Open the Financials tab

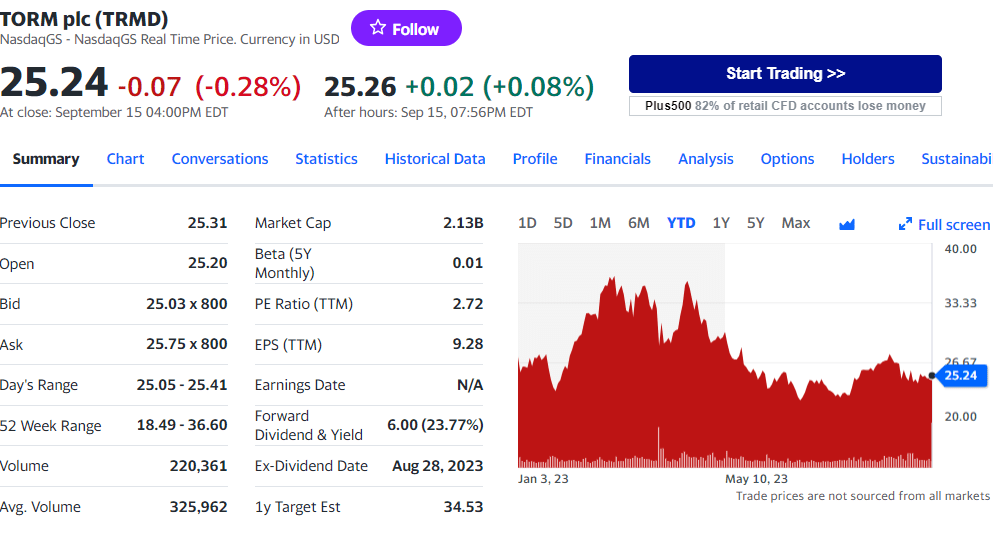coord(617,159)
